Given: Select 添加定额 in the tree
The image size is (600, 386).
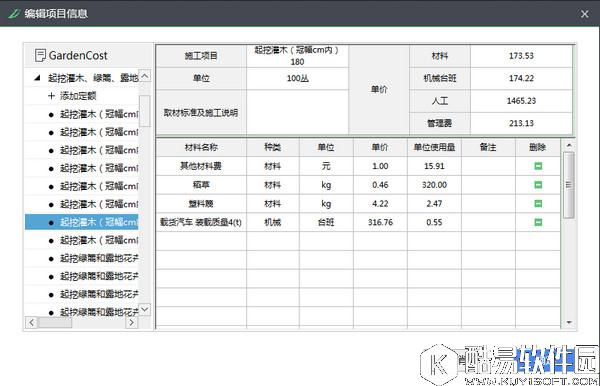Looking at the screenshot, I should point(78,96).
